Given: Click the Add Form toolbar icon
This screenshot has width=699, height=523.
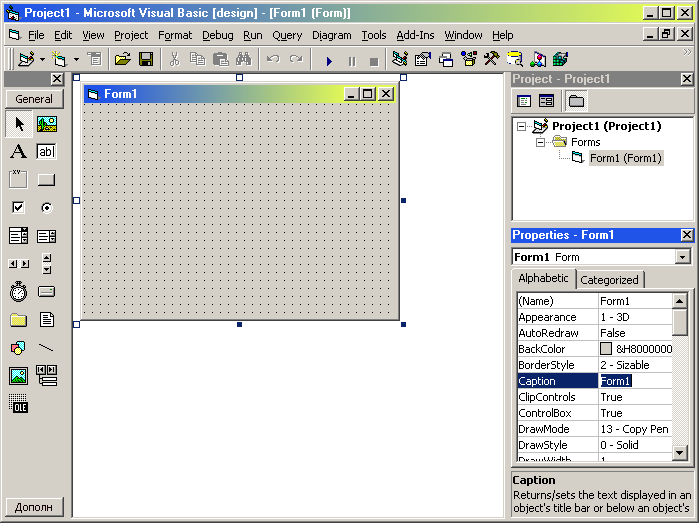Looking at the screenshot, I should (x=58, y=59).
